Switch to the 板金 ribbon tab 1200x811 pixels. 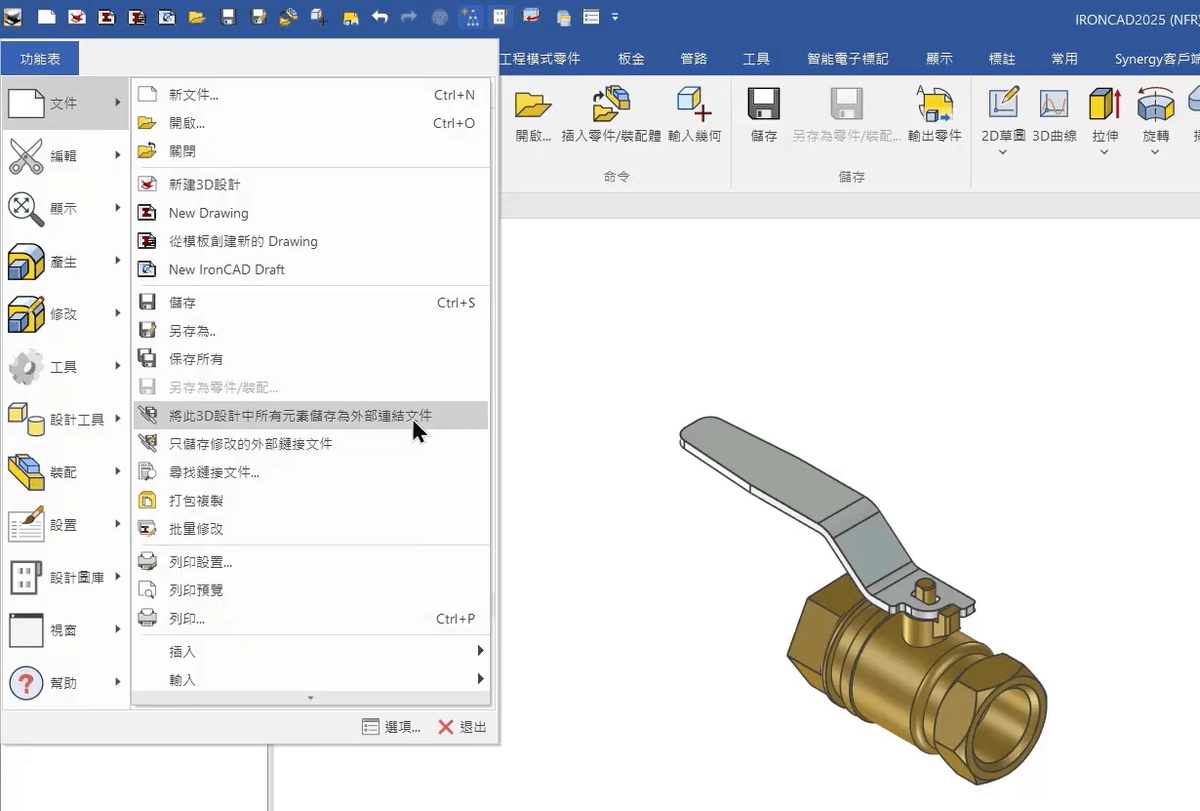click(x=630, y=58)
